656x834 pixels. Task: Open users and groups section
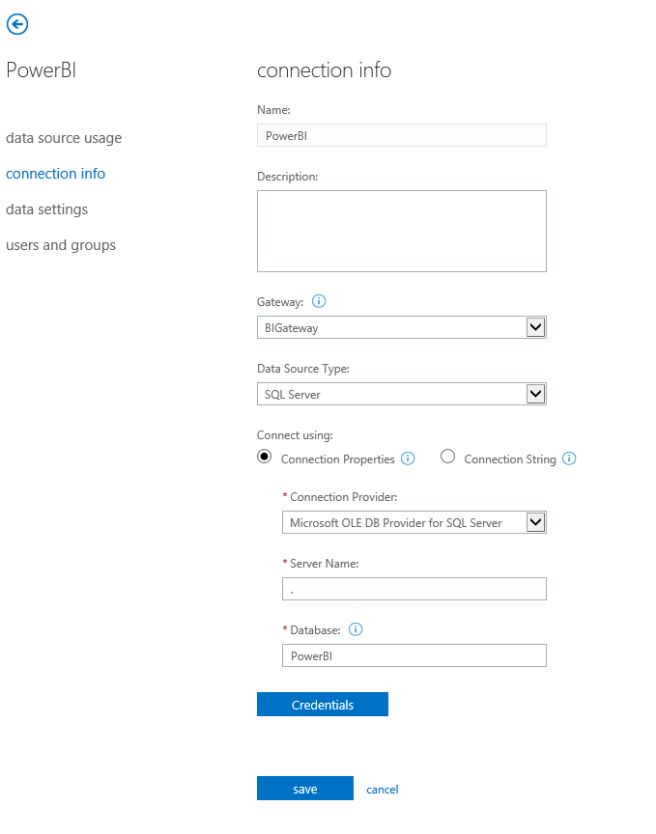tap(61, 246)
